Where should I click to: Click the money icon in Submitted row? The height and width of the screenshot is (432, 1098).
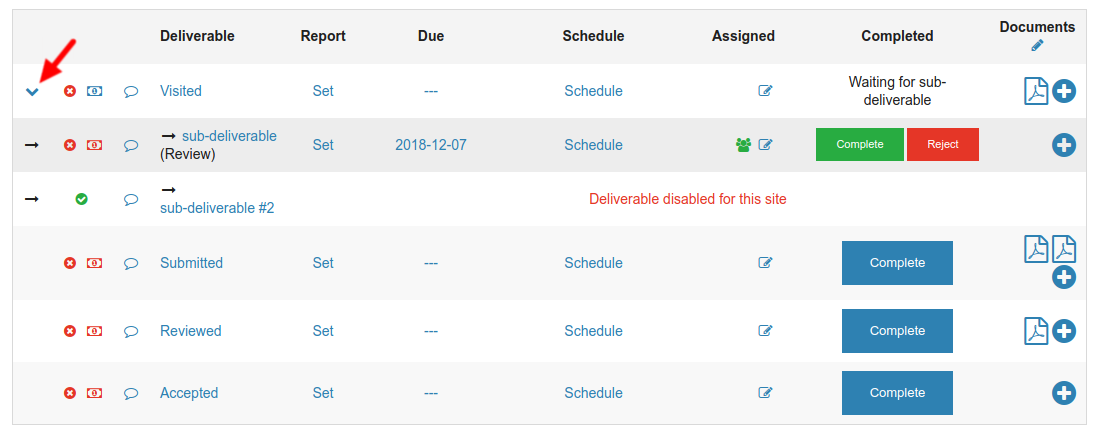[94, 263]
